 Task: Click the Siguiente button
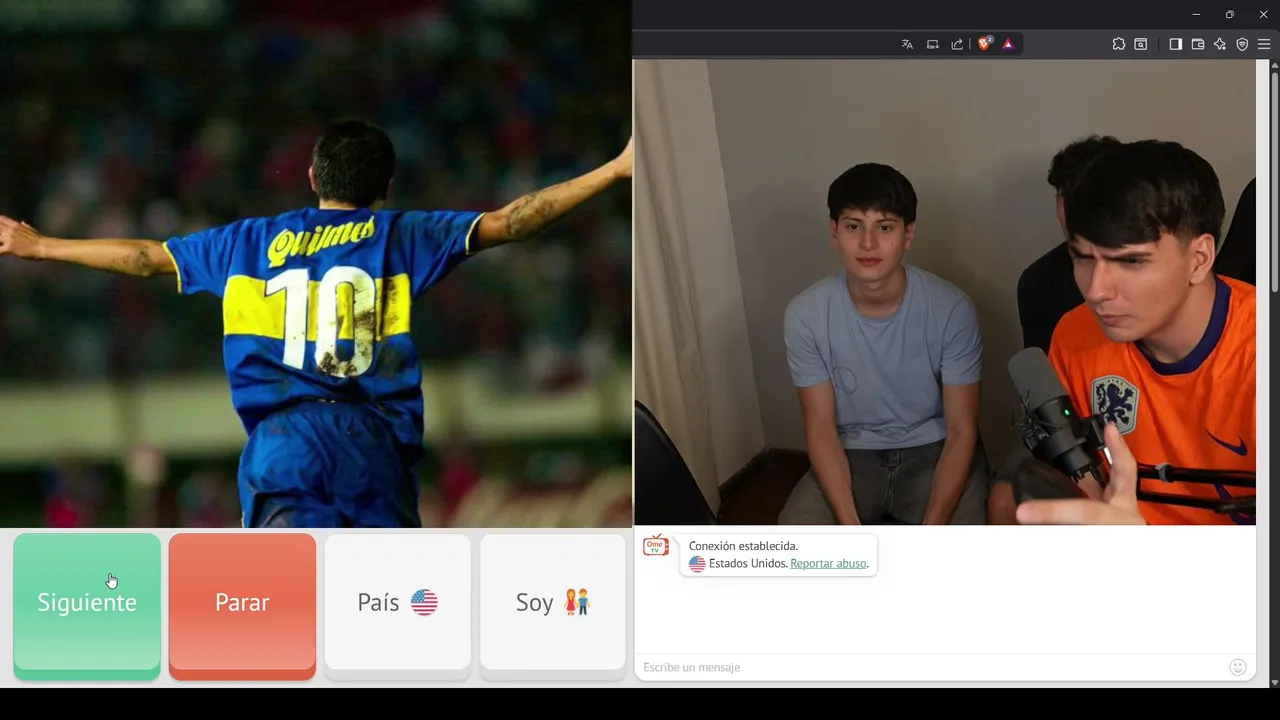(87, 606)
